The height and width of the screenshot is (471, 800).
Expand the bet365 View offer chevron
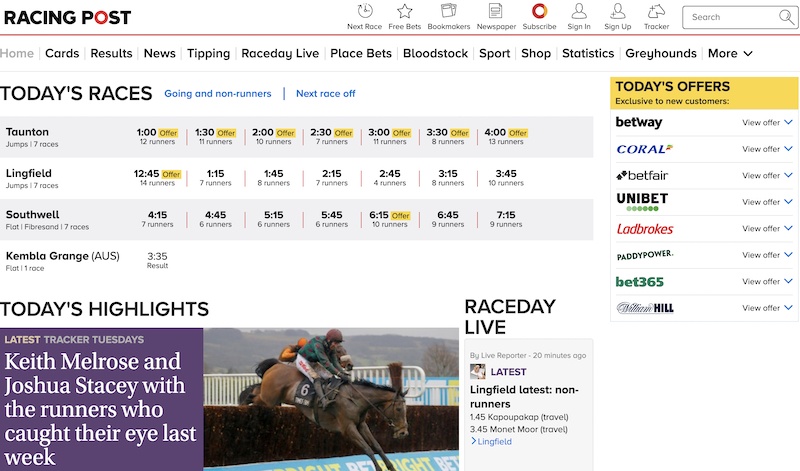[788, 281]
